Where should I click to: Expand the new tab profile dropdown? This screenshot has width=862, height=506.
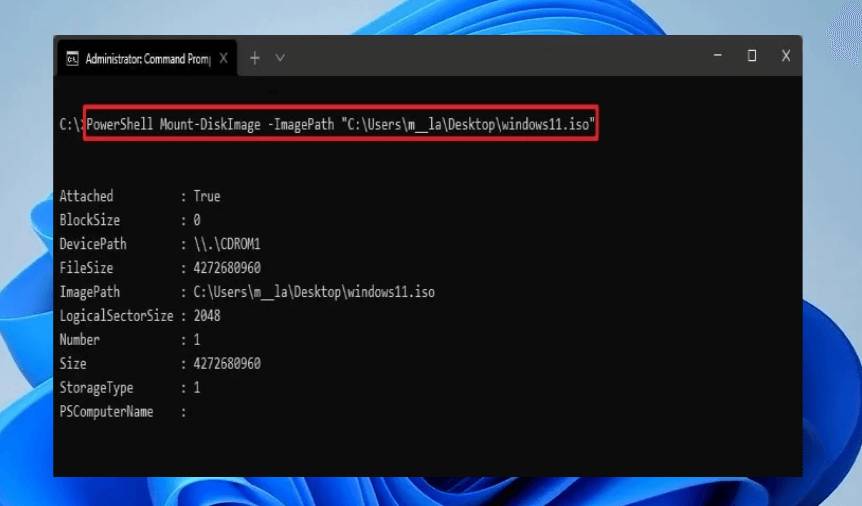(280, 58)
